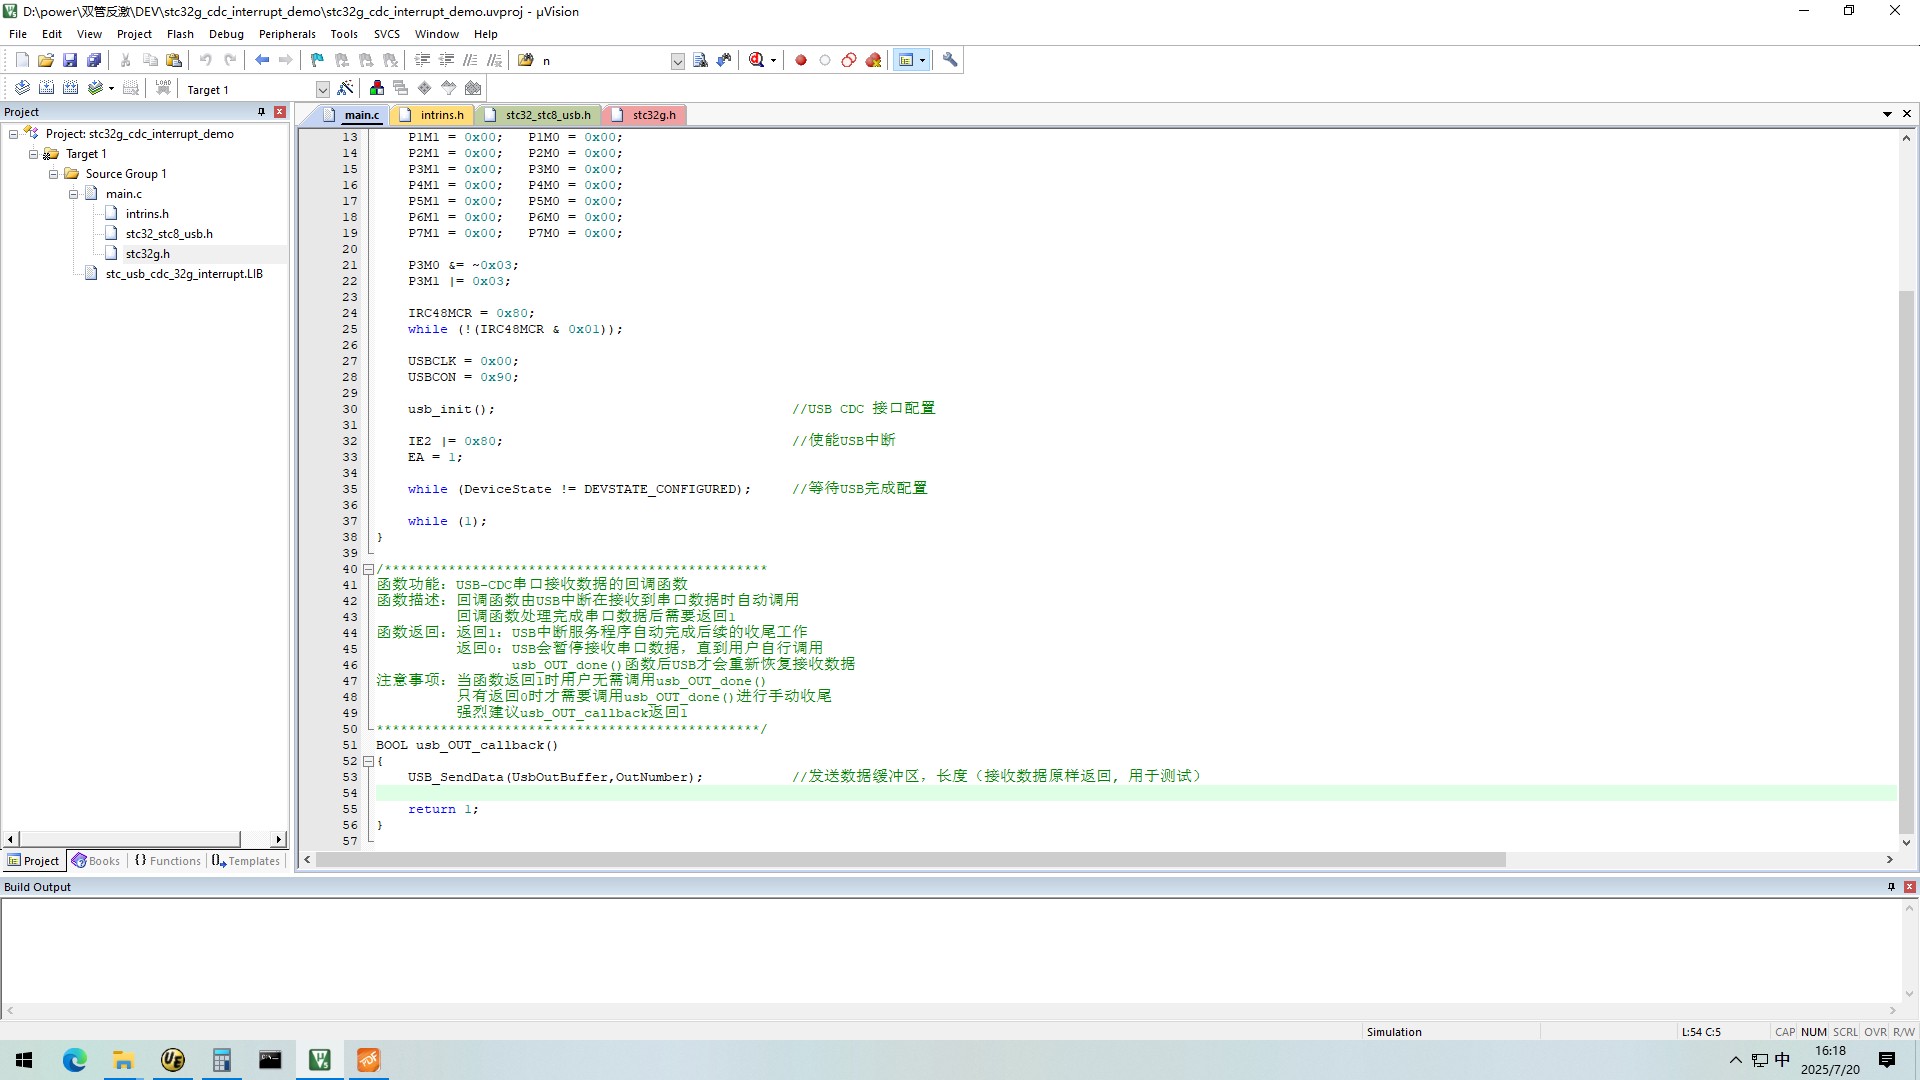Open the File menu
This screenshot has height=1080, width=1920.
click(18, 34)
